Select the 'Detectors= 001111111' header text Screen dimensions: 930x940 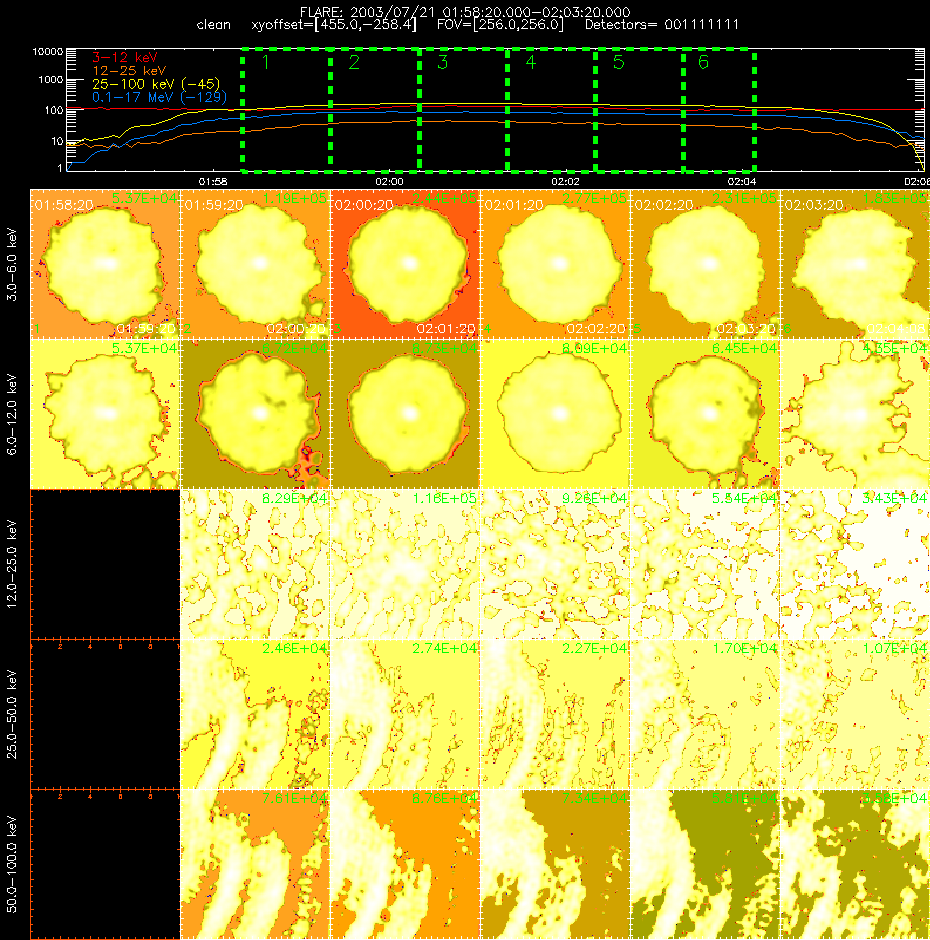[x=661, y=25]
